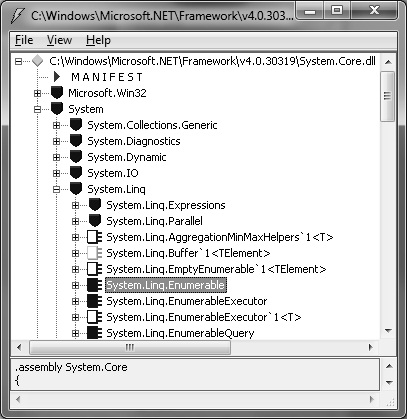Click the ILDasm lightning title bar icon
Screen dimensions: 407x419
[18, 16]
